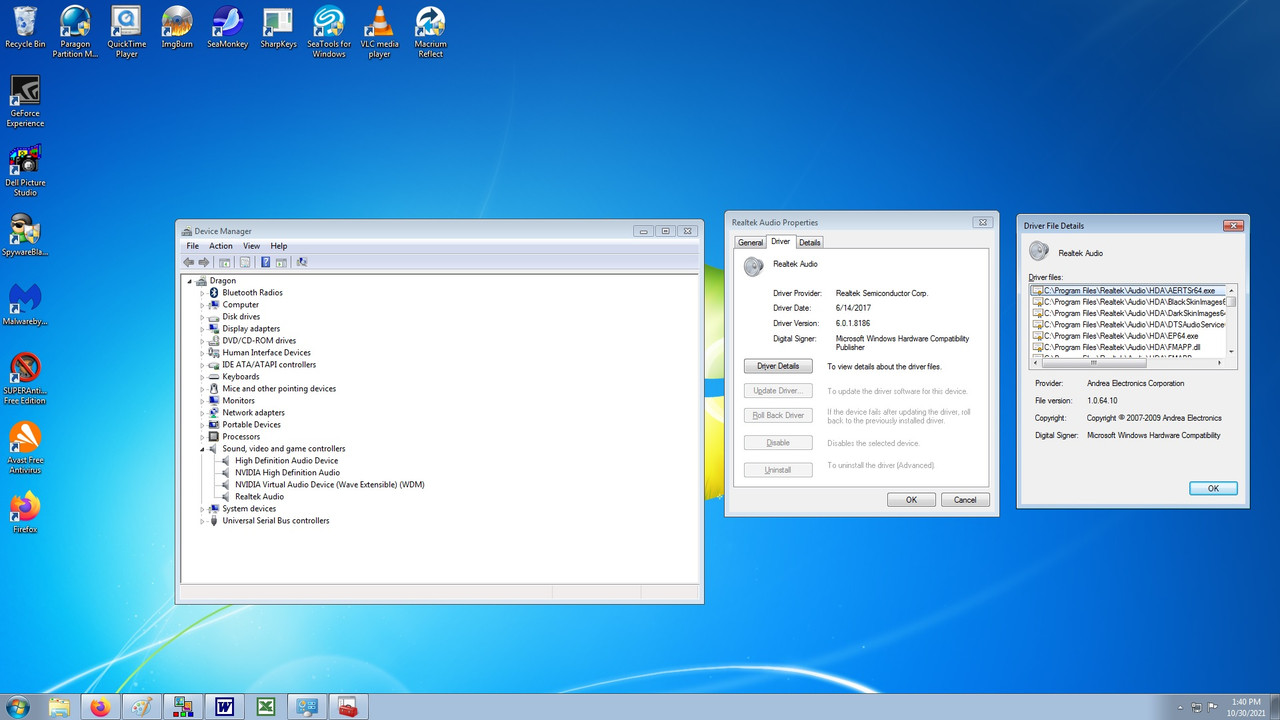Screen dimensions: 1280x720
Task: Open the File menu in Device Manager
Action: click(192, 246)
